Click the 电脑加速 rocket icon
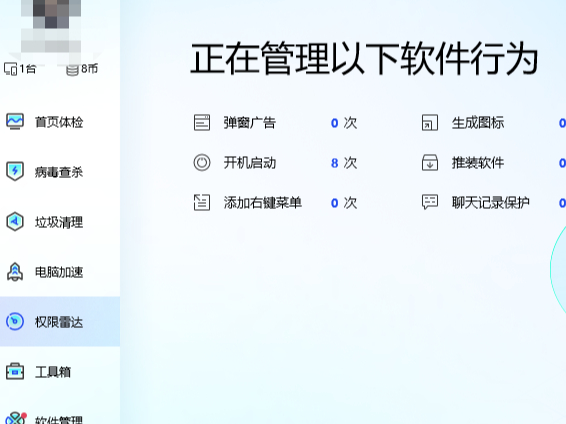Viewport: 566px width, 424px height. point(15,271)
